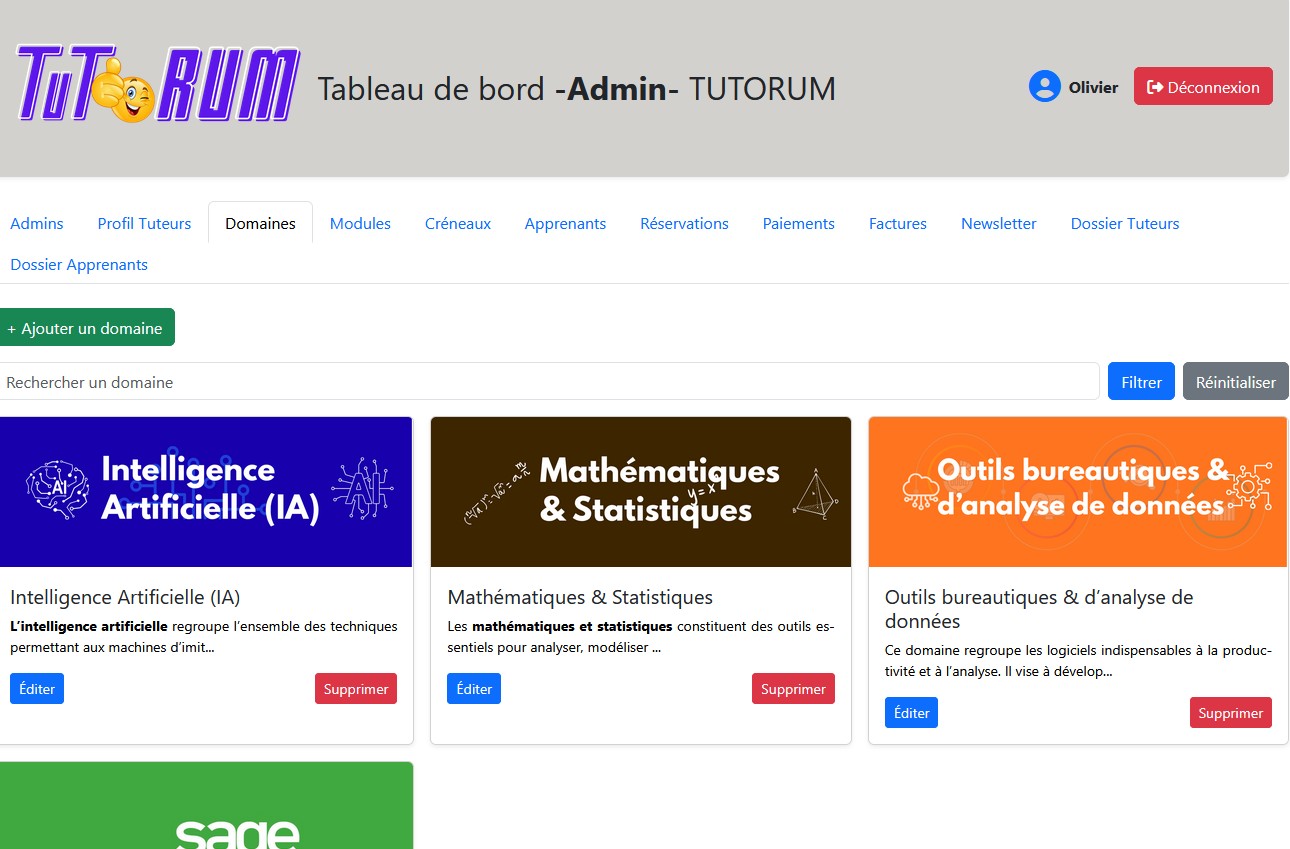1290x849 pixels.
Task: Delete the Mathématiques & Statistiques domain
Action: (792, 689)
